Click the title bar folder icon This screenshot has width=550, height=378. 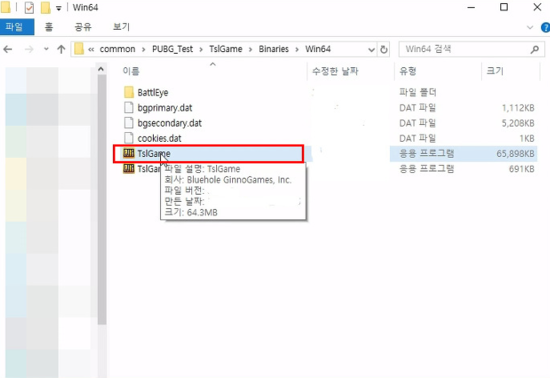coord(5,7)
